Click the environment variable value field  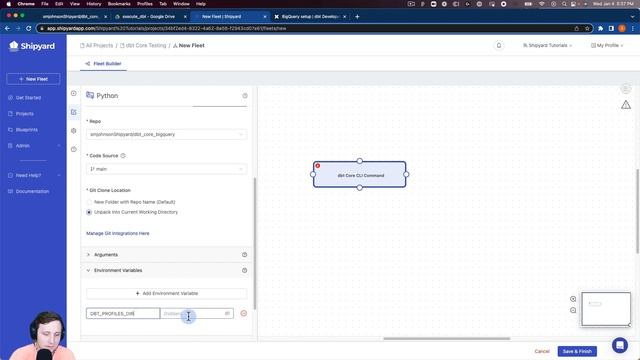coord(197,313)
